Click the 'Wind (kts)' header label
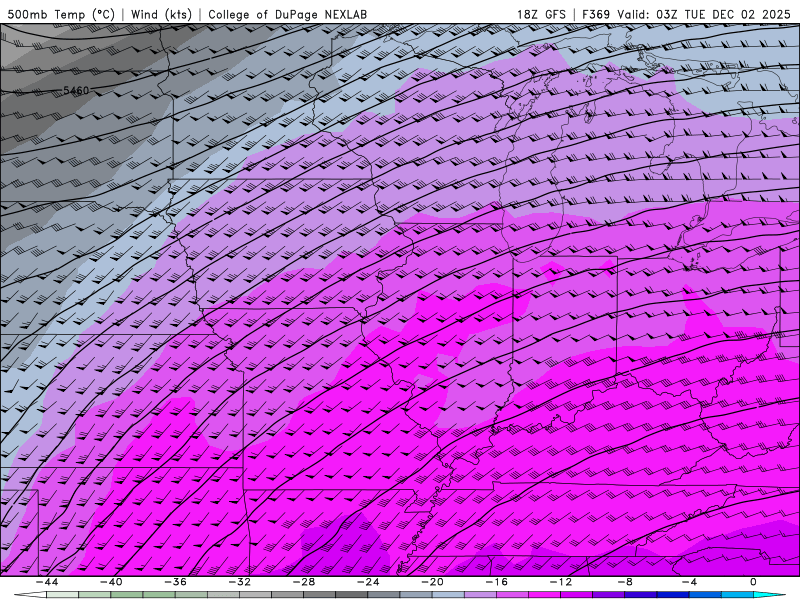This screenshot has width=800, height=600. [161, 14]
